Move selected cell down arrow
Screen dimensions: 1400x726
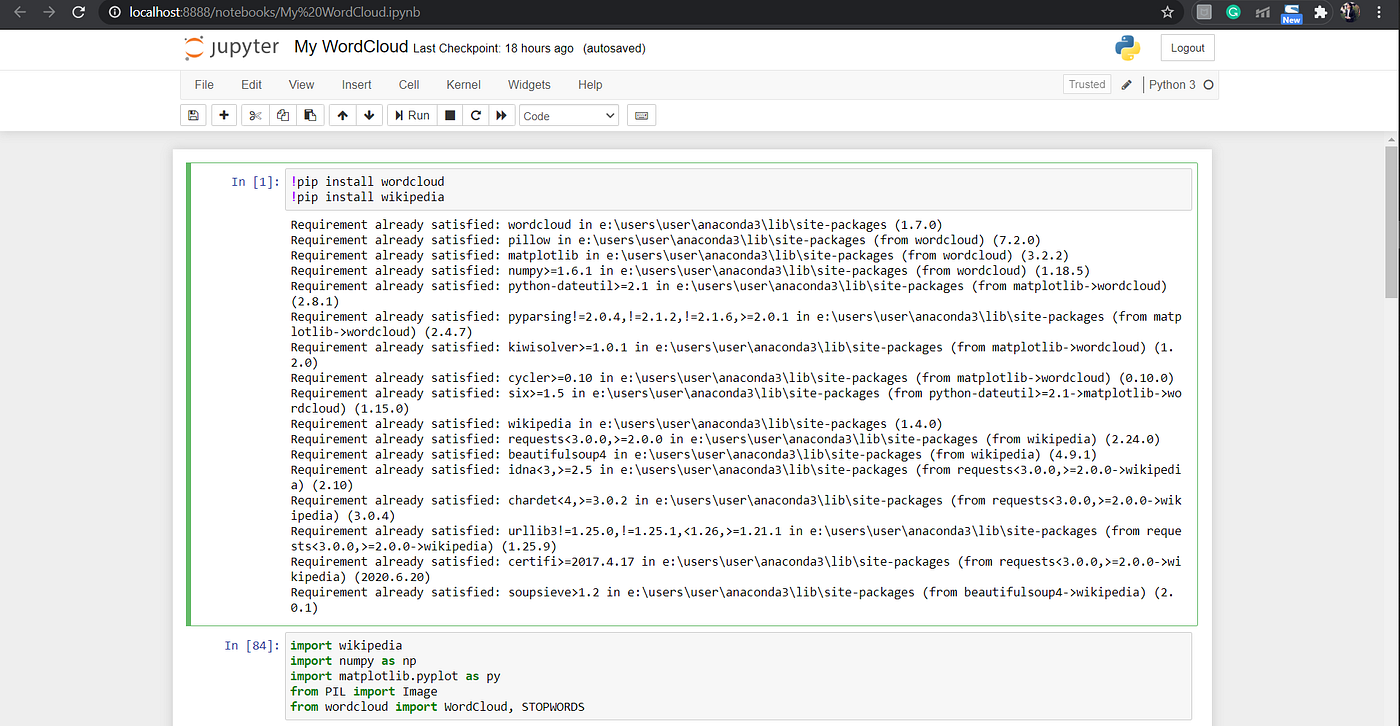pyautogui.click(x=369, y=115)
